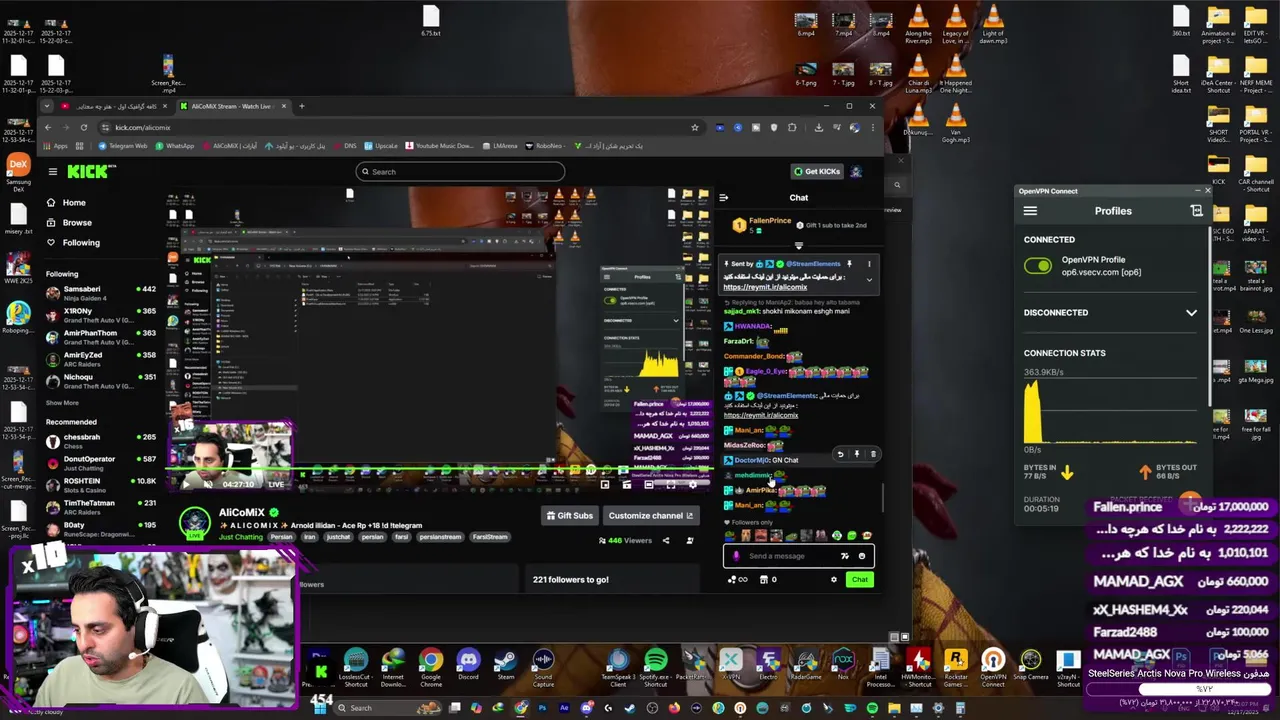Open Google Chrome desktop shortcut
Viewport: 1280px width, 720px height.
pos(431,666)
